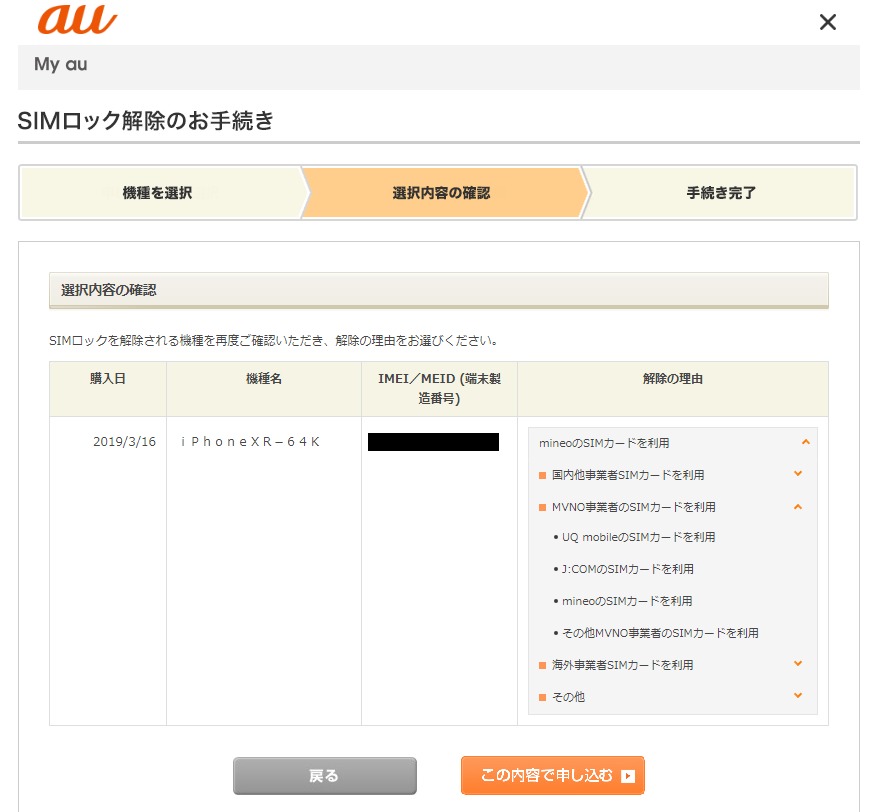This screenshot has width=880, height=812.
Task: Click the orange square bullet beside その他
Action: (543, 697)
